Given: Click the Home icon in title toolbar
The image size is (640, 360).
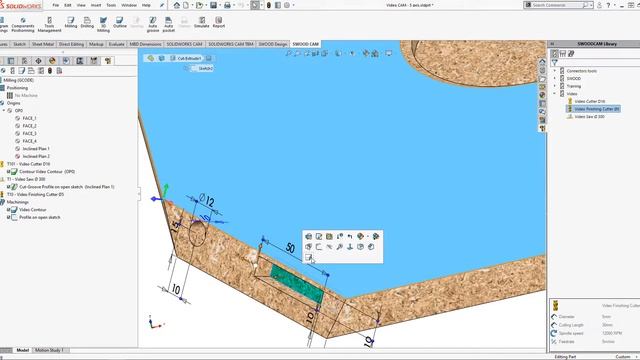Looking at the screenshot, I should pyautogui.click(x=177, y=5).
